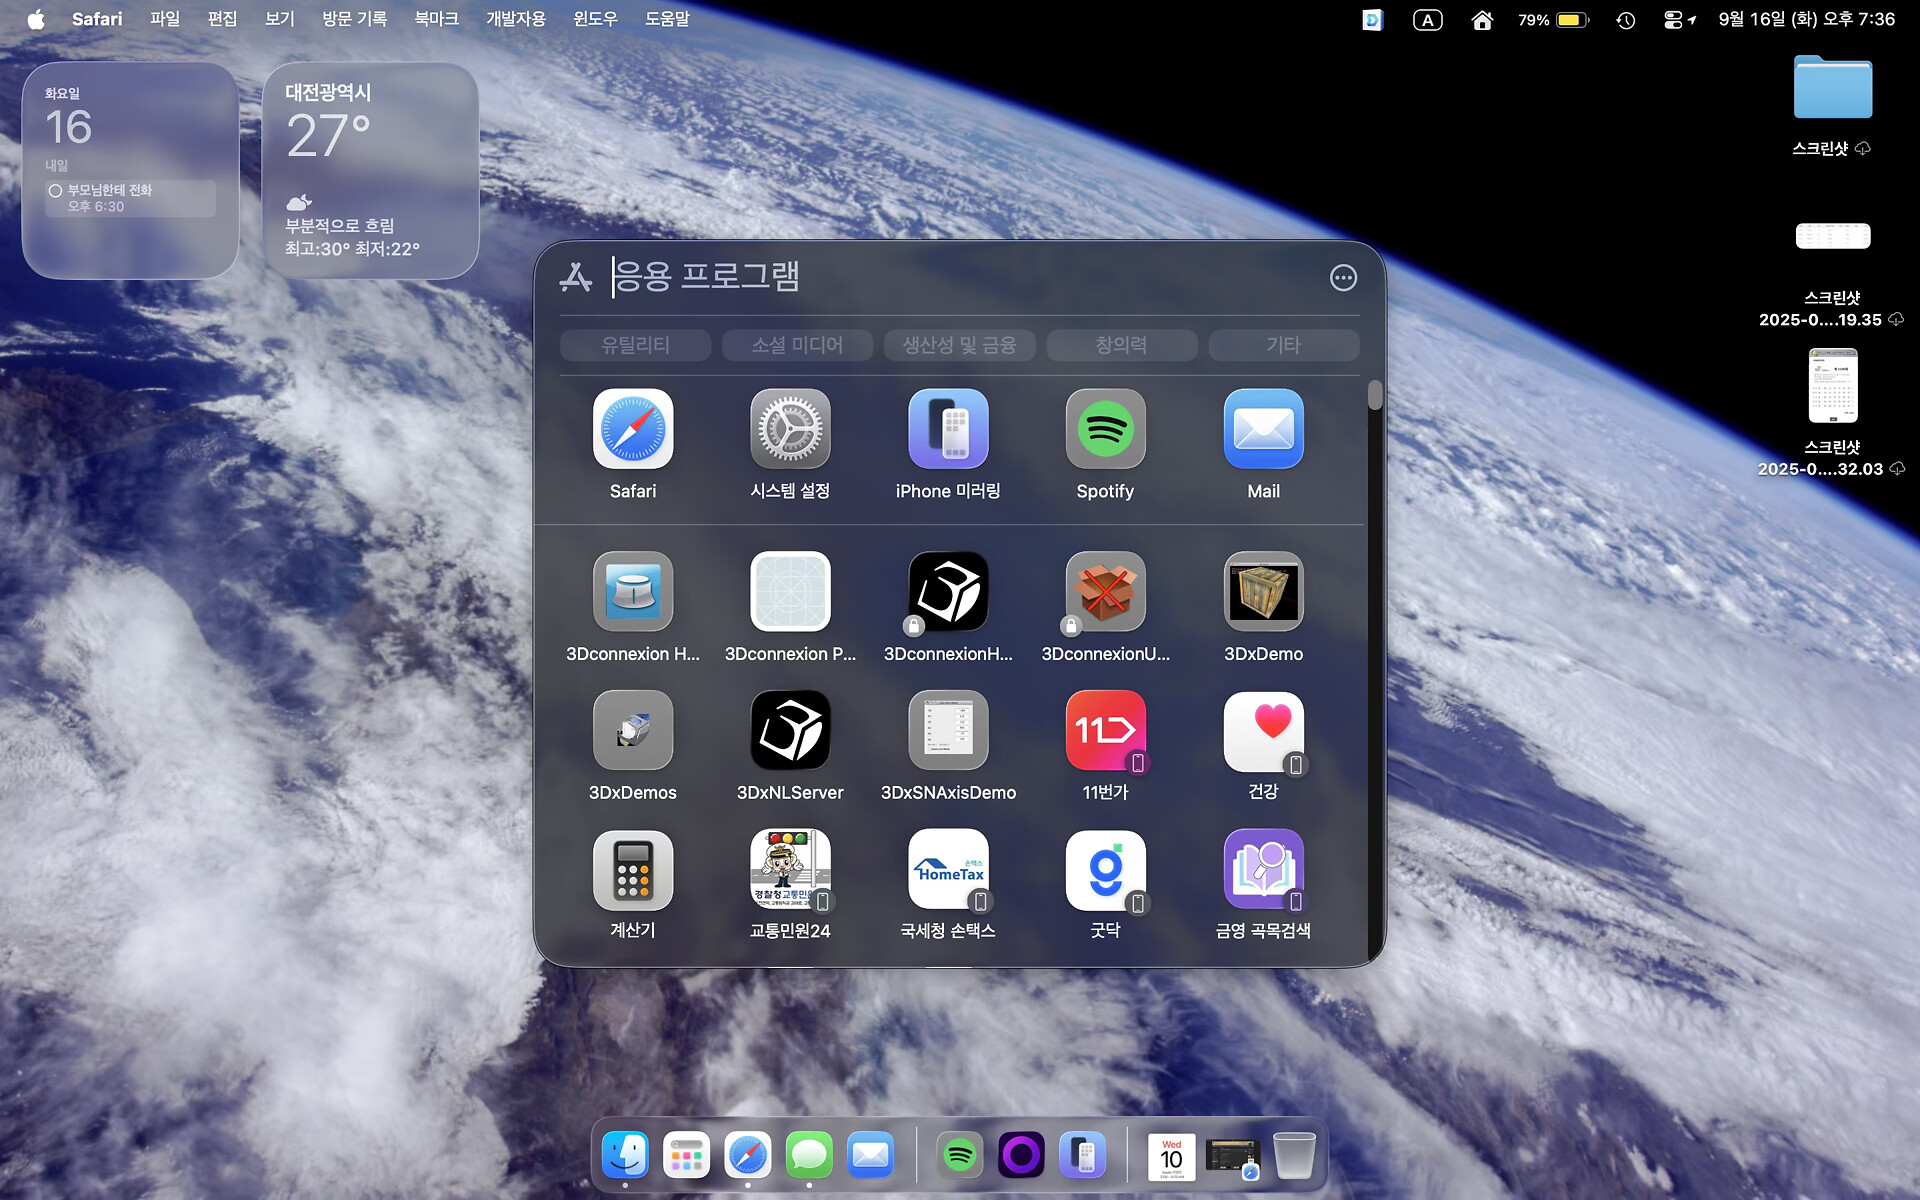The image size is (1920, 1200).
Task: Toggle input source A indicator
Action: pyautogui.click(x=1427, y=20)
